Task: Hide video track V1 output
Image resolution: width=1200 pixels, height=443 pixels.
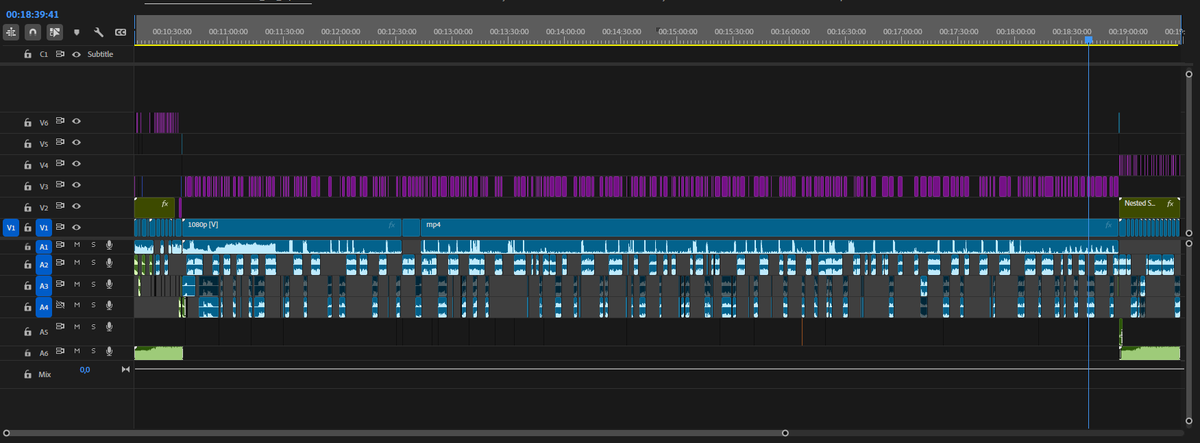Action: coord(76,228)
